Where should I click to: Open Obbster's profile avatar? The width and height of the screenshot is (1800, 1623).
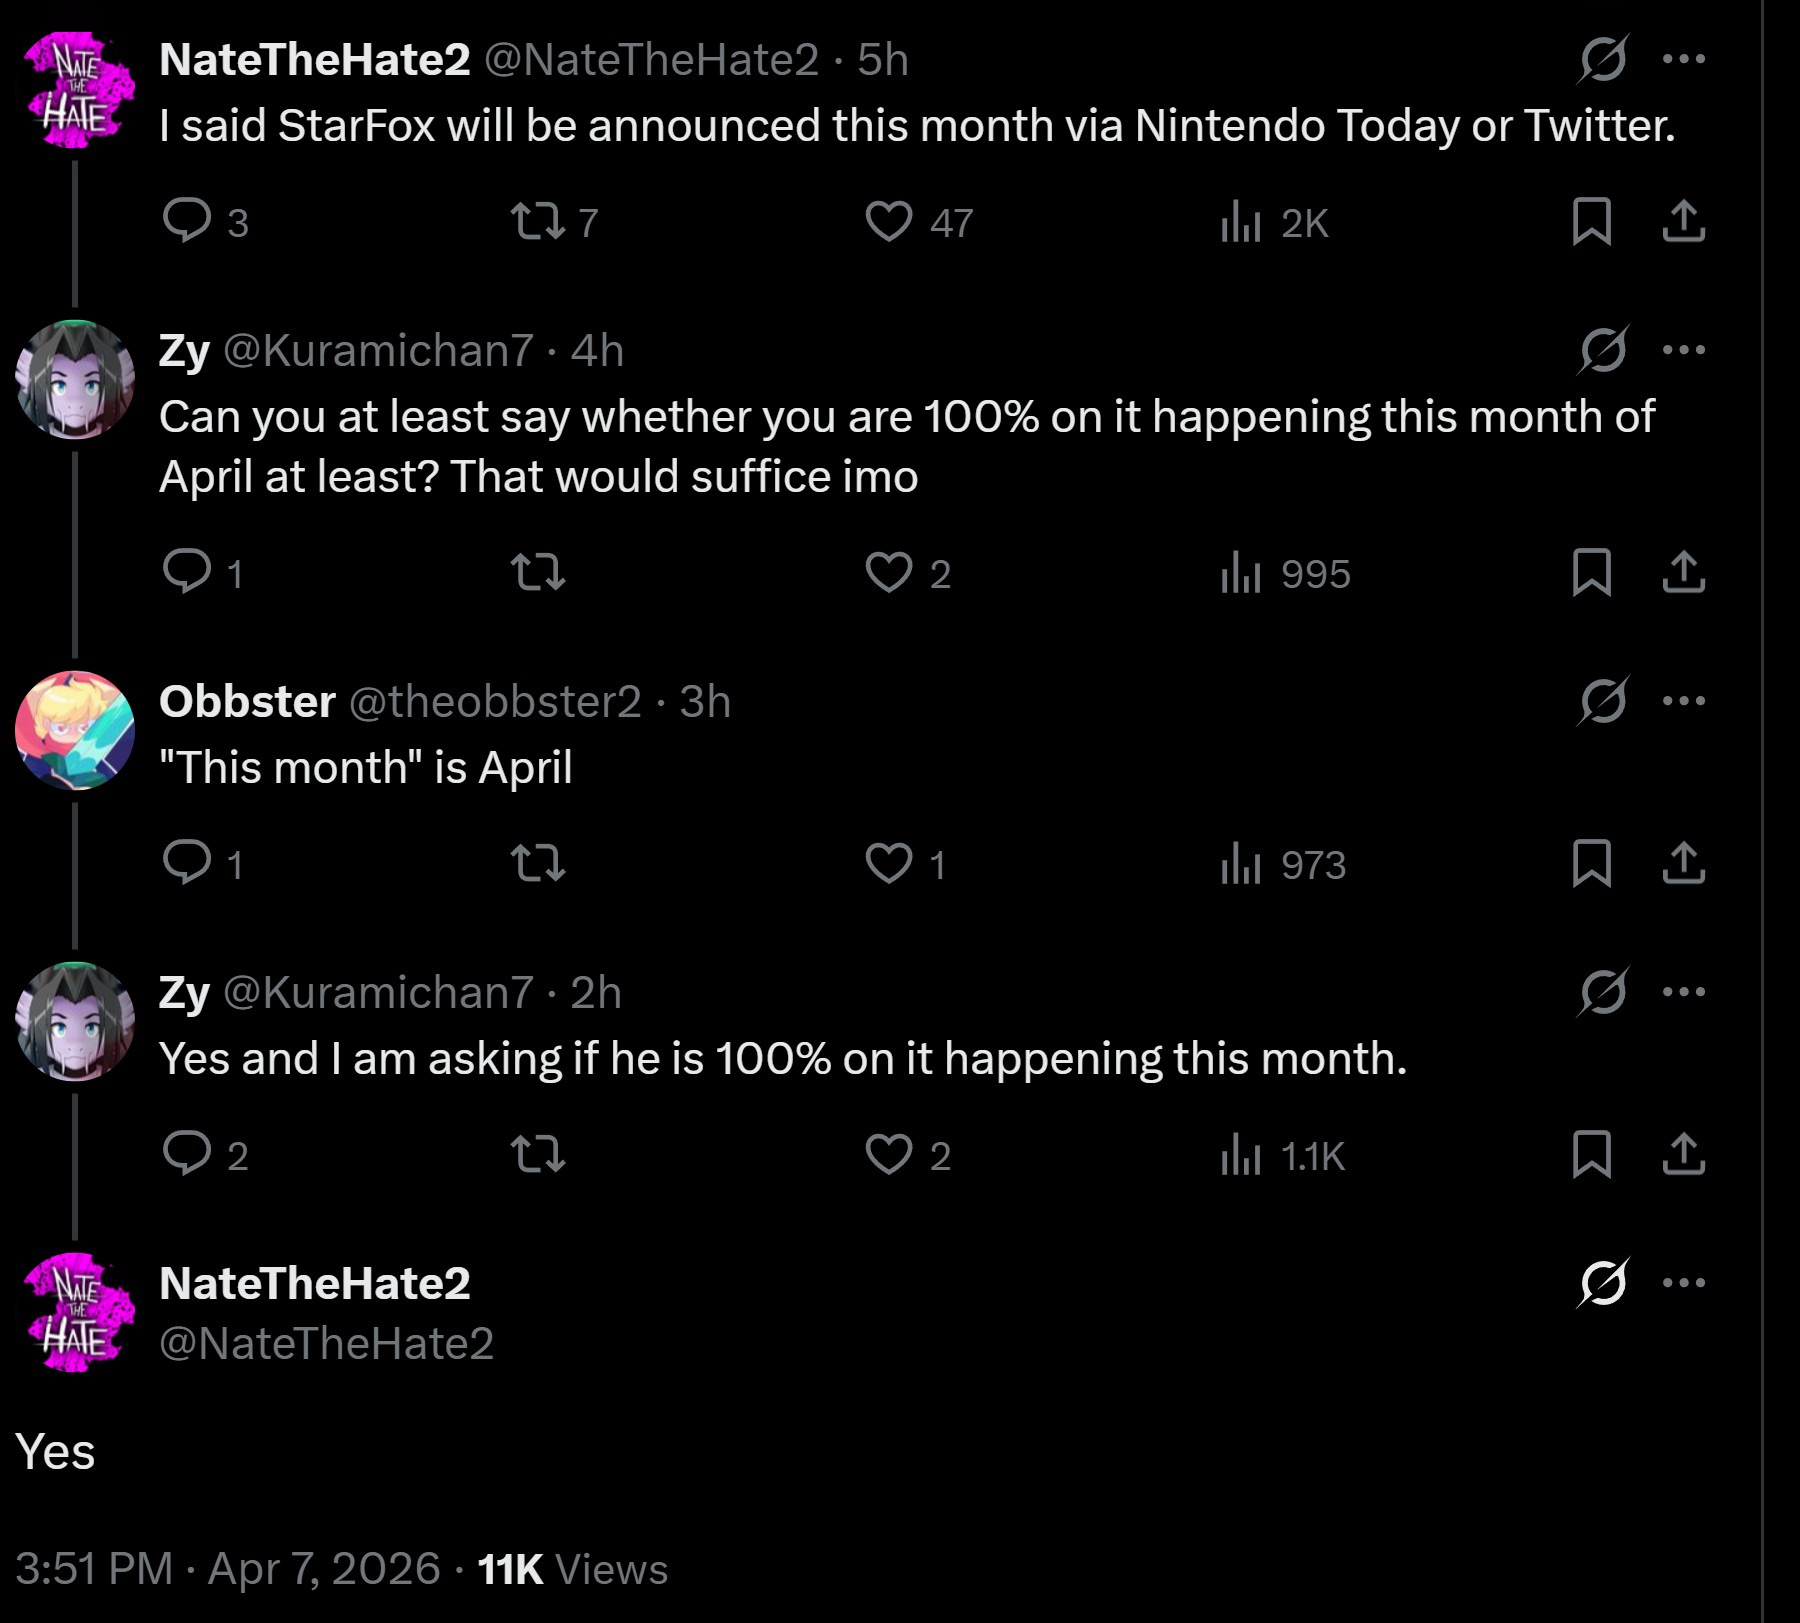pyautogui.click(x=75, y=730)
